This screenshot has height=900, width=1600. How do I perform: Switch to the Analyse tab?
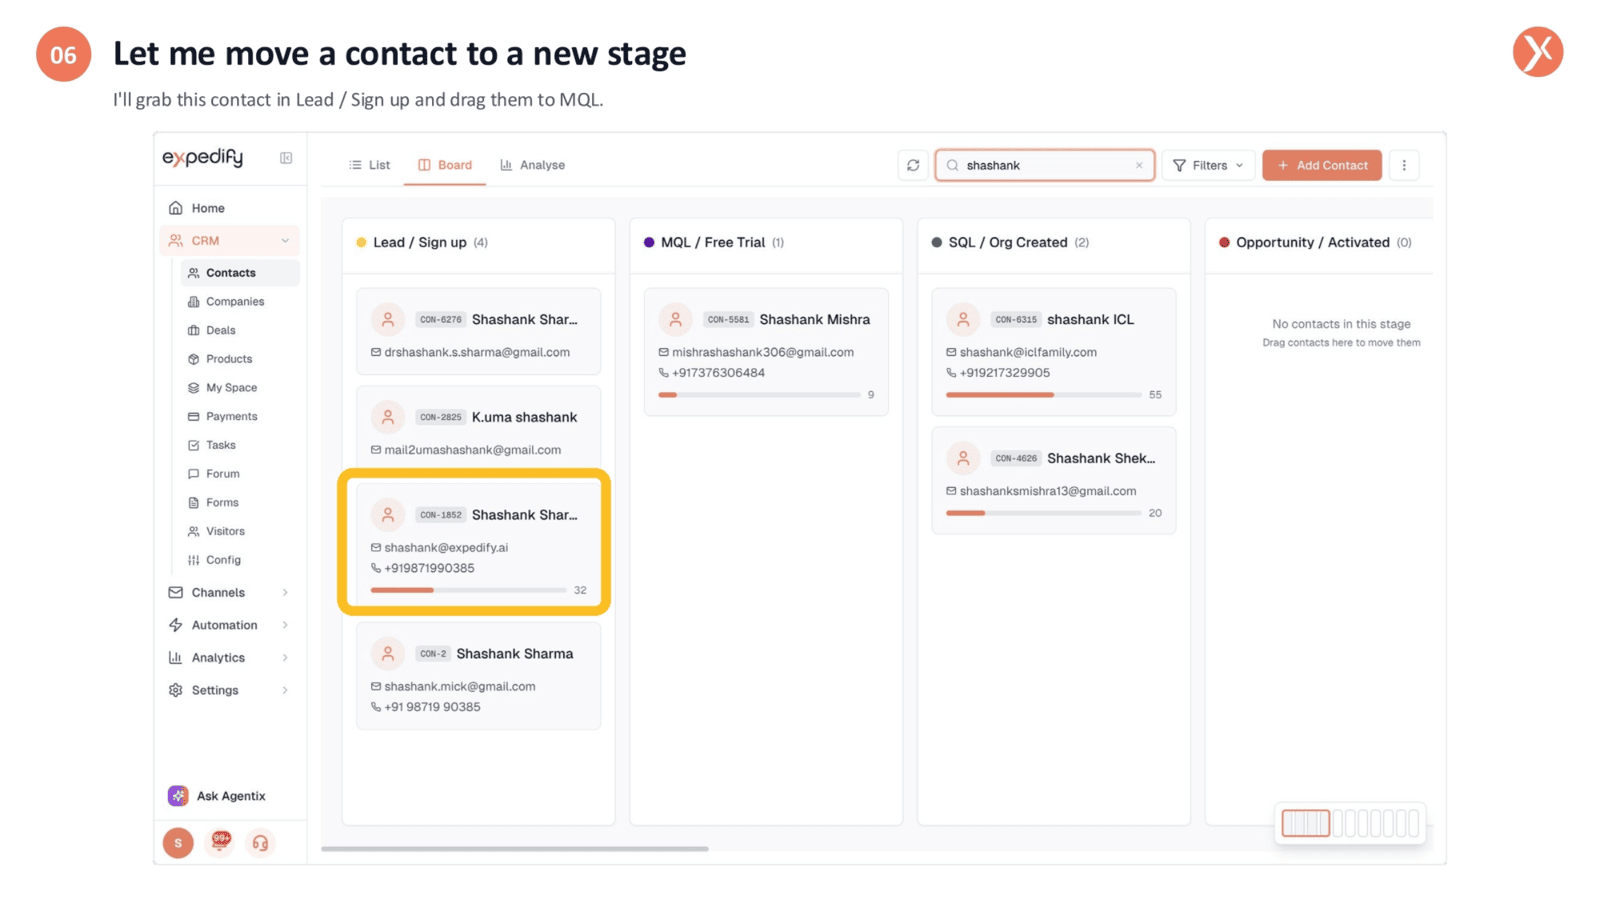533,165
